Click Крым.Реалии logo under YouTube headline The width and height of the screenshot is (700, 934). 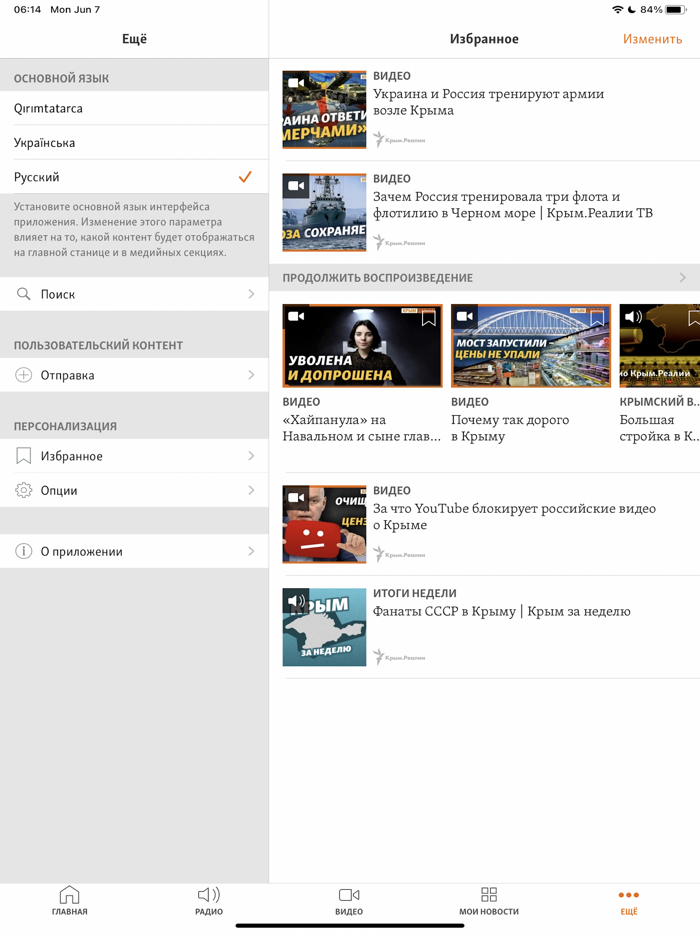pos(399,555)
